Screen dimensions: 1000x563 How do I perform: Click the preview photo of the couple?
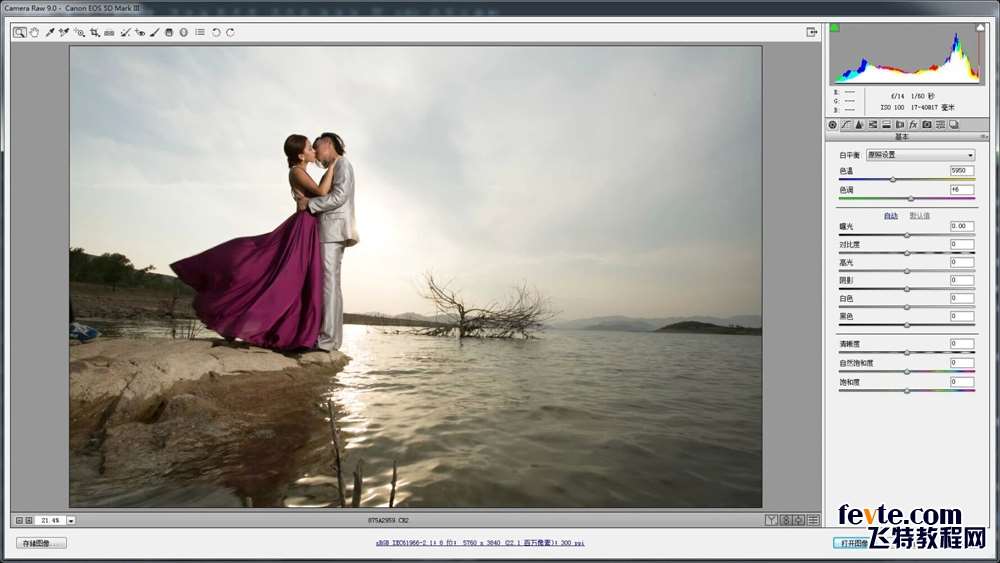pyautogui.click(x=415, y=277)
